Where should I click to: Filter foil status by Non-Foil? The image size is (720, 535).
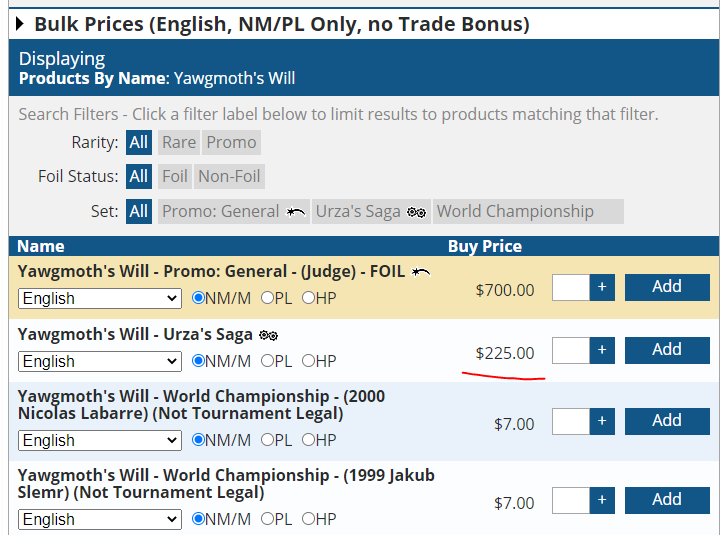pos(229,177)
